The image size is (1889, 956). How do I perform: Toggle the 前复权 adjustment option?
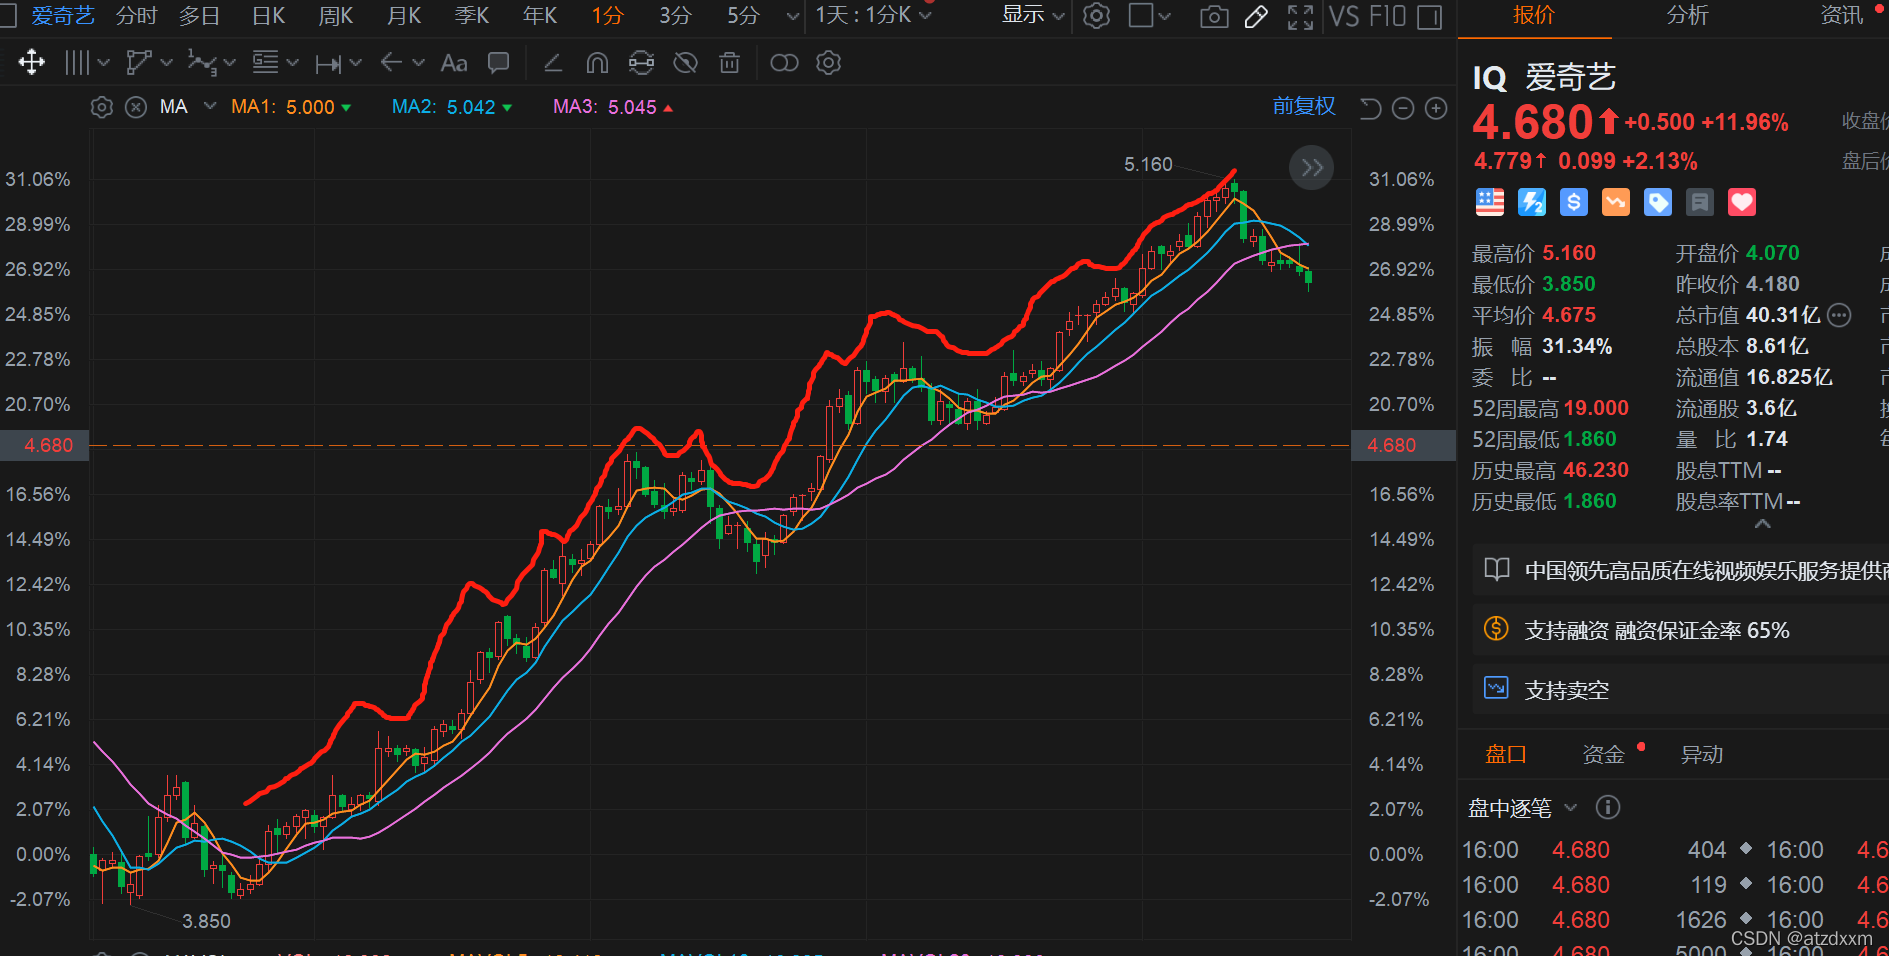point(1304,106)
